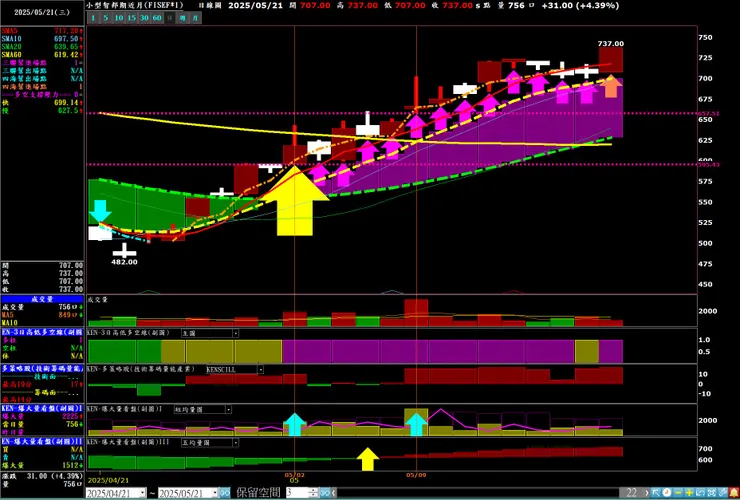
Task: Click the 05/09 date marker on time axis
Action: click(x=416, y=475)
